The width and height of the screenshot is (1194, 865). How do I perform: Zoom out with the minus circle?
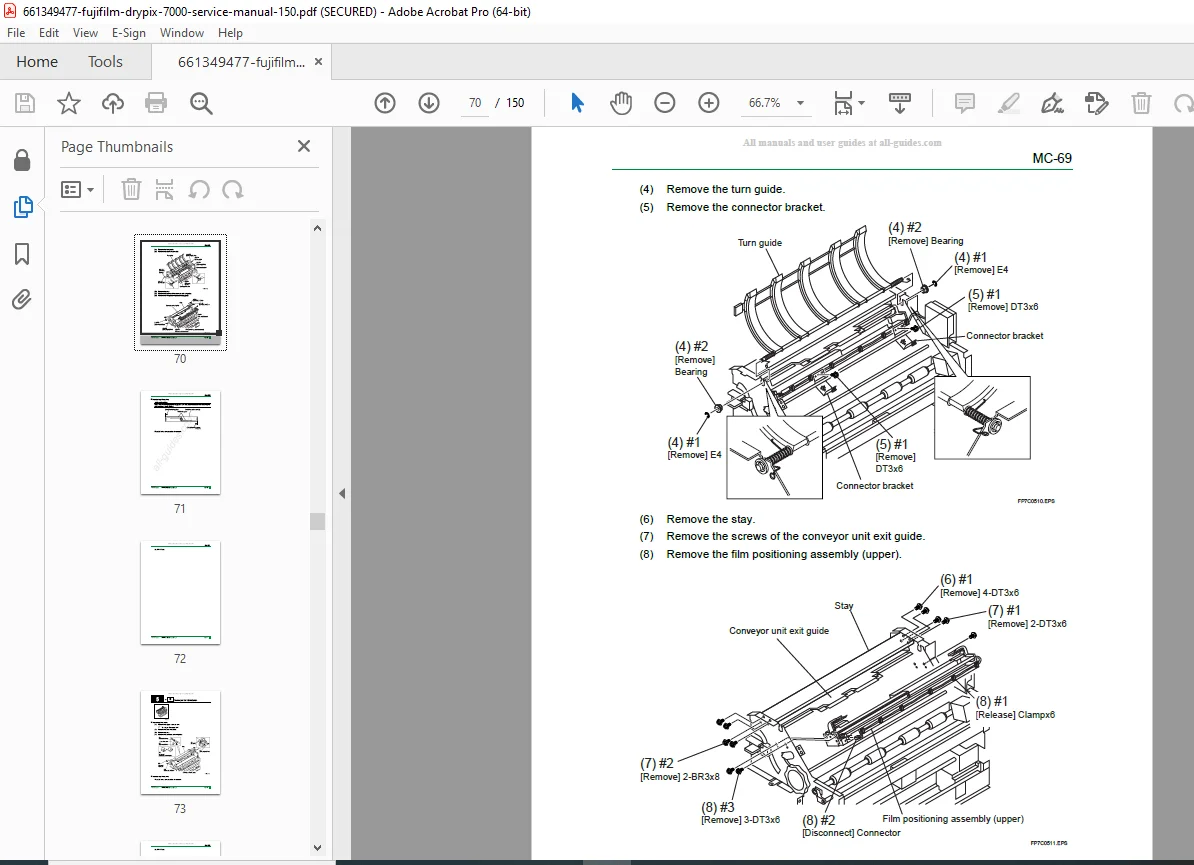pos(665,103)
